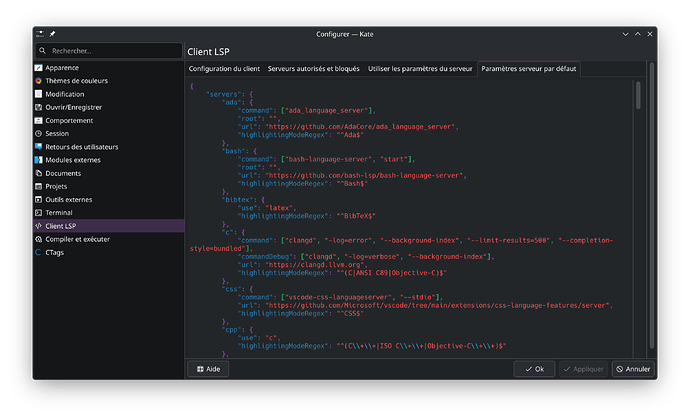Click the Compiler et exécuter icon

39,239
